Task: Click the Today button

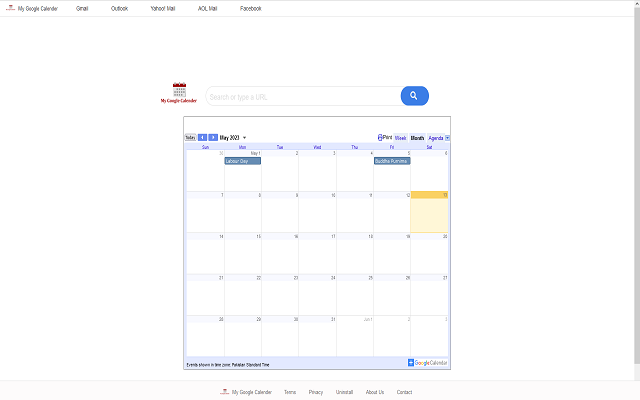Action: coord(191,138)
